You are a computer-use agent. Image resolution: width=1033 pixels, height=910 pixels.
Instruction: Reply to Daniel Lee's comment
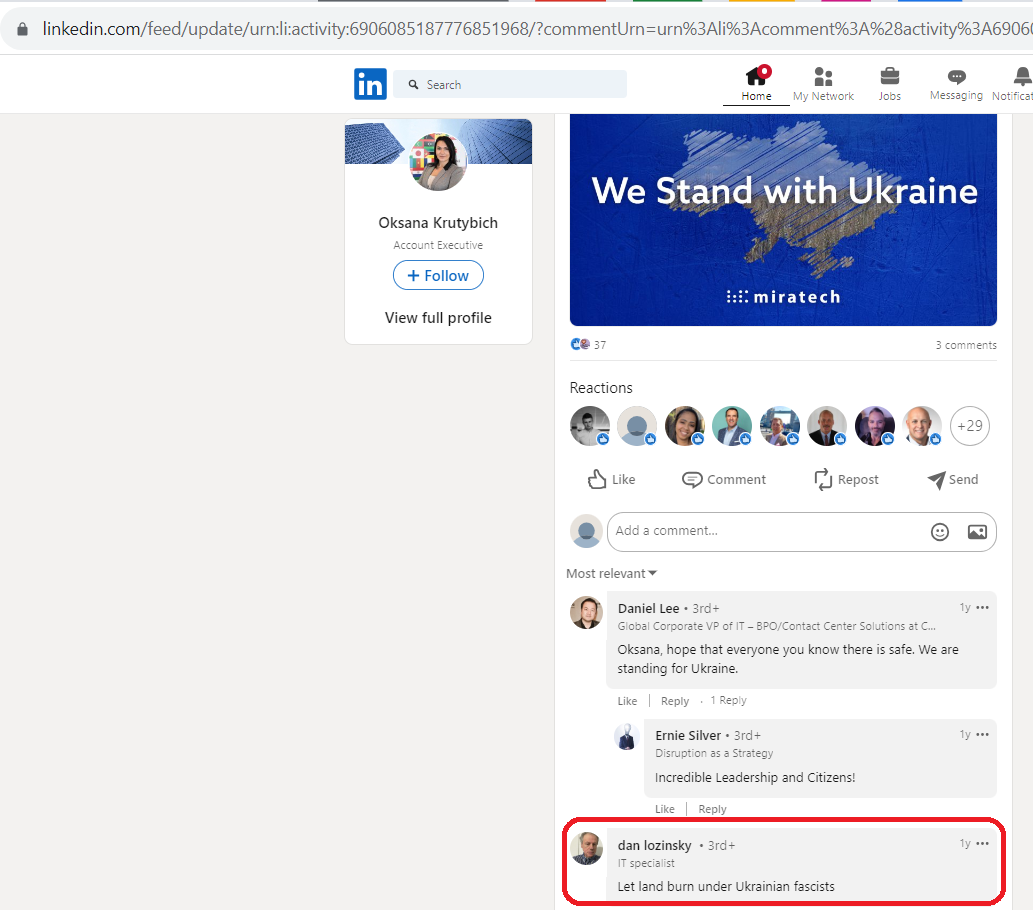[675, 701]
